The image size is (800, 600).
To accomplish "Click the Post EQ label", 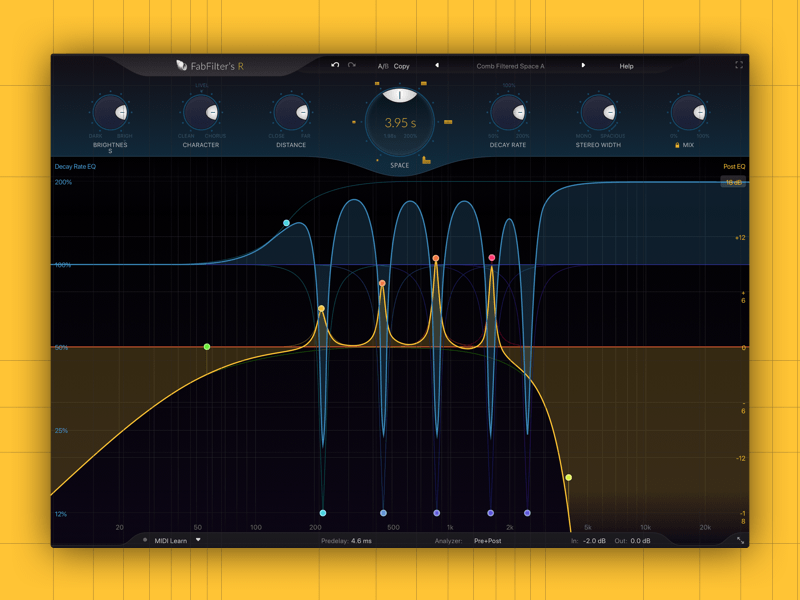I will click(x=734, y=167).
